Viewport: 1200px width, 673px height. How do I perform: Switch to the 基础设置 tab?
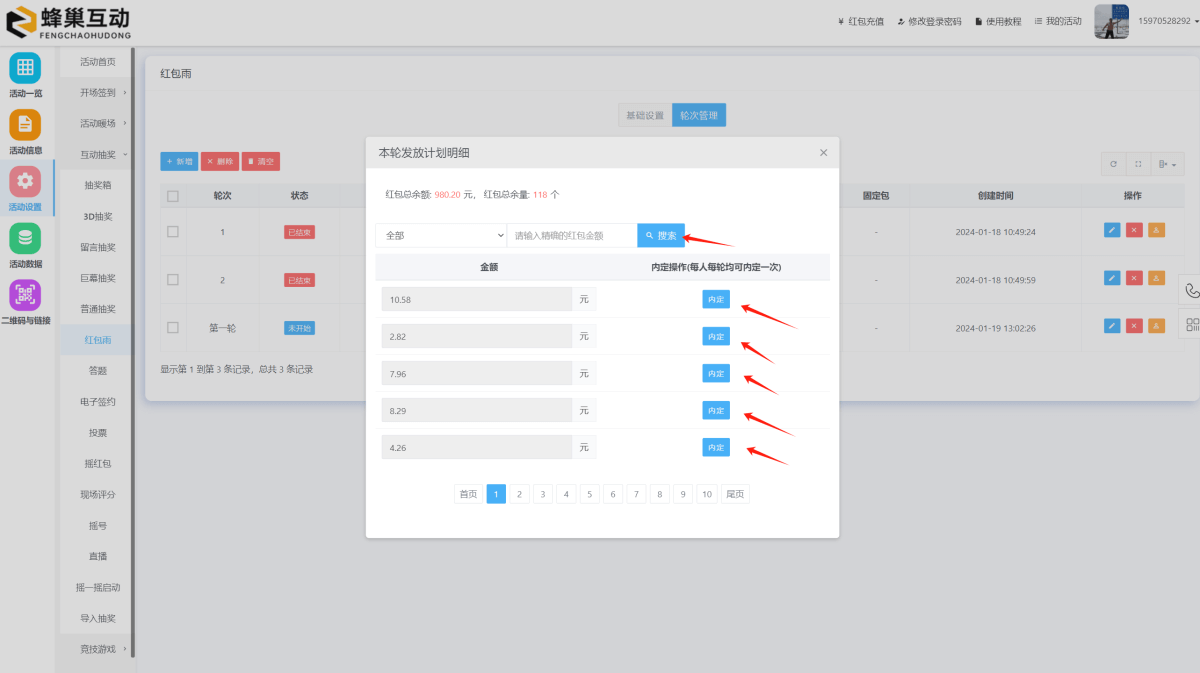pos(644,115)
